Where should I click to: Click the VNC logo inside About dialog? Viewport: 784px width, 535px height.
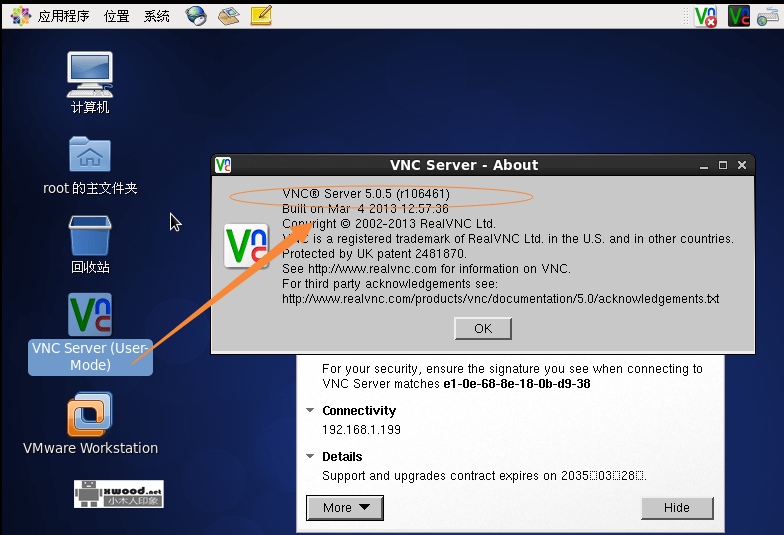point(246,246)
